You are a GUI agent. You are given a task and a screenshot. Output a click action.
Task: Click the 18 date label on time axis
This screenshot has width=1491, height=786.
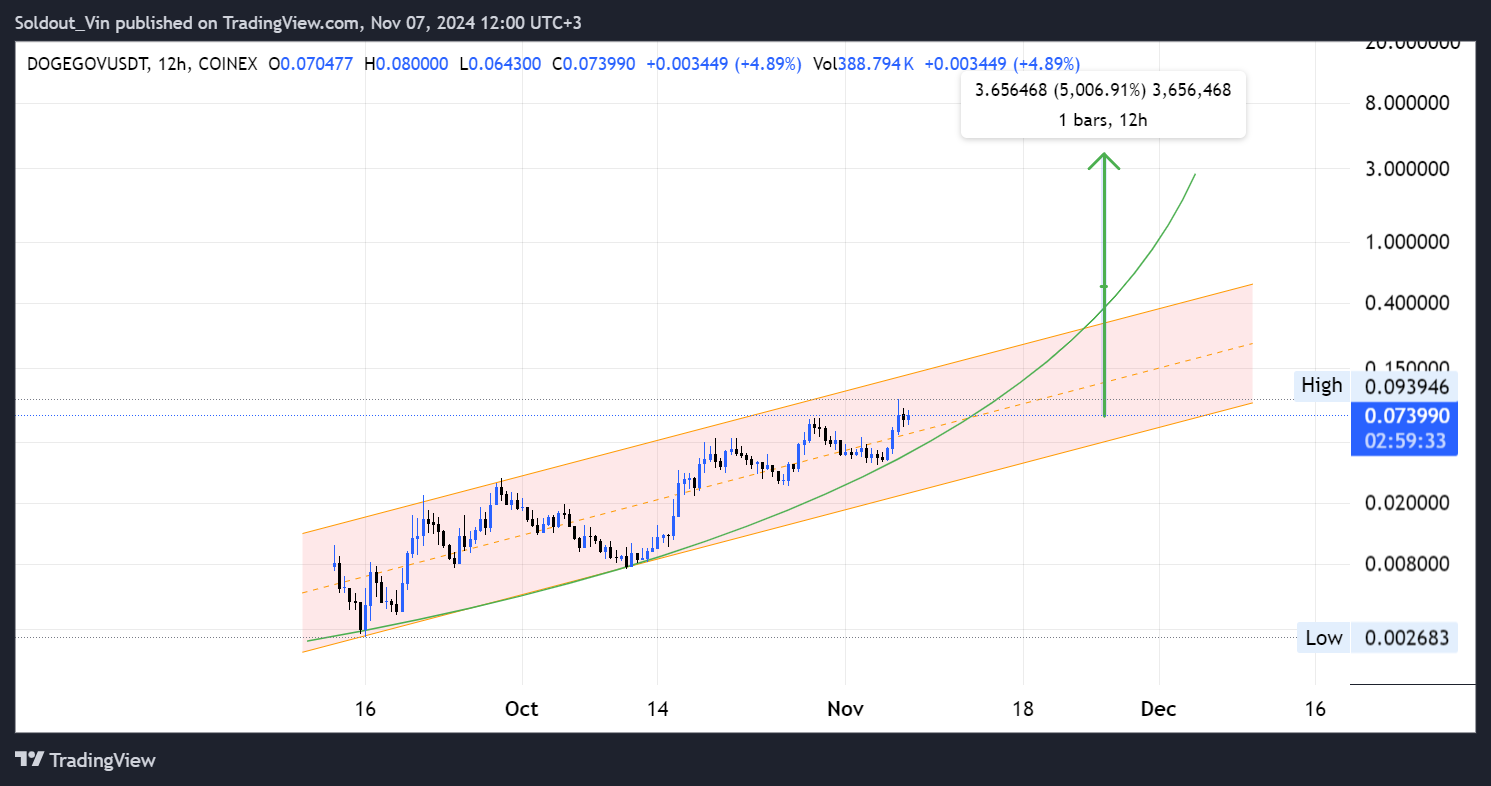pyautogui.click(x=1022, y=709)
